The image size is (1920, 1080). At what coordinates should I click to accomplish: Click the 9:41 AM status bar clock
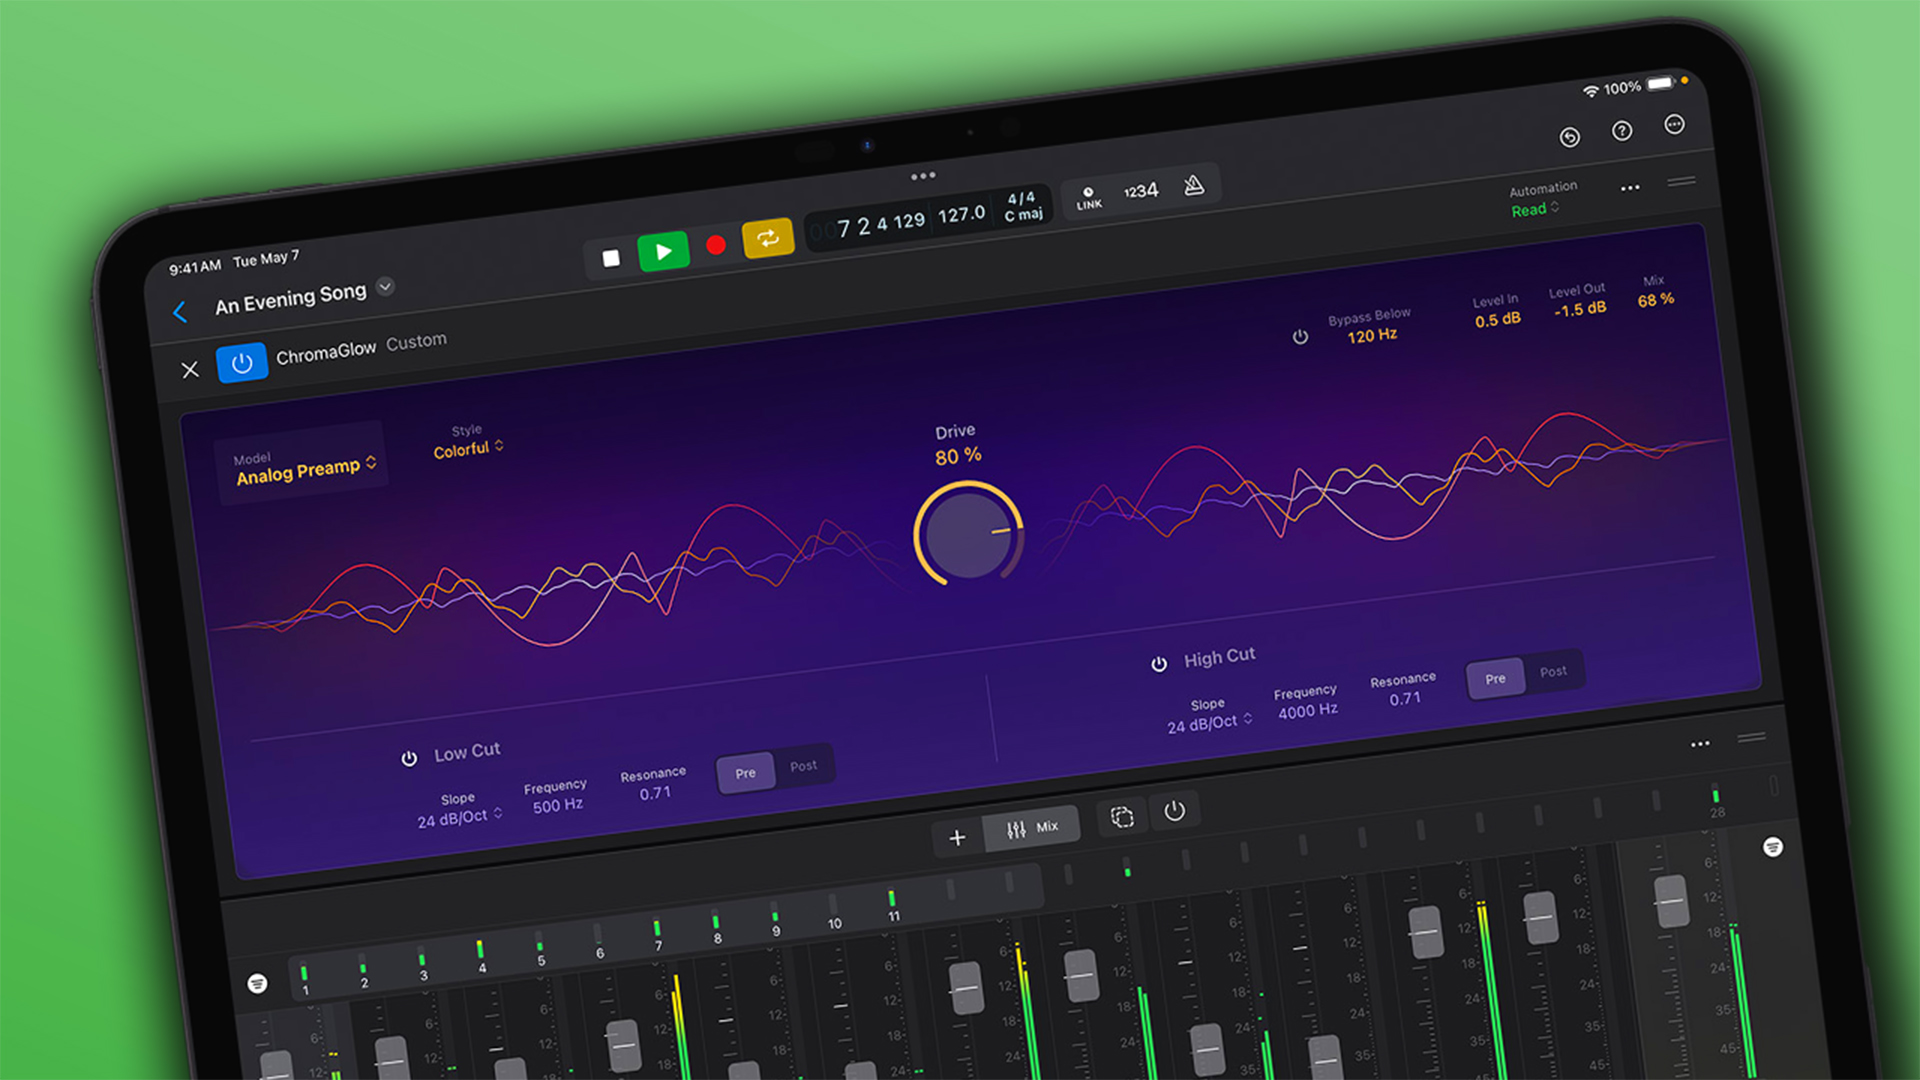[195, 267]
